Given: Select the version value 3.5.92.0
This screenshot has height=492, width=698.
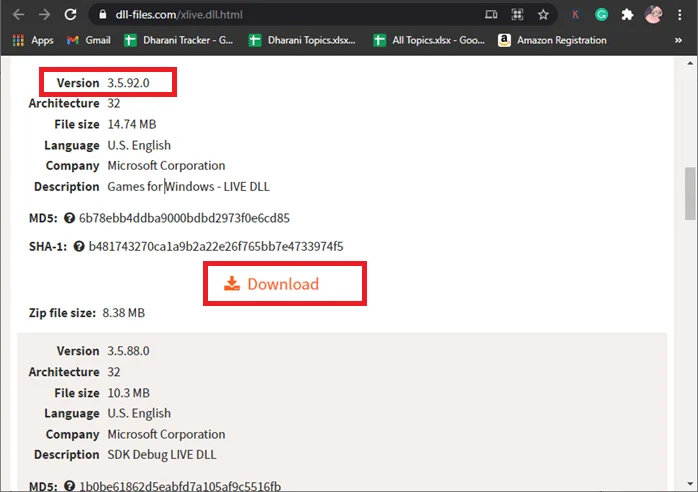Looking at the screenshot, I should coord(128,83).
